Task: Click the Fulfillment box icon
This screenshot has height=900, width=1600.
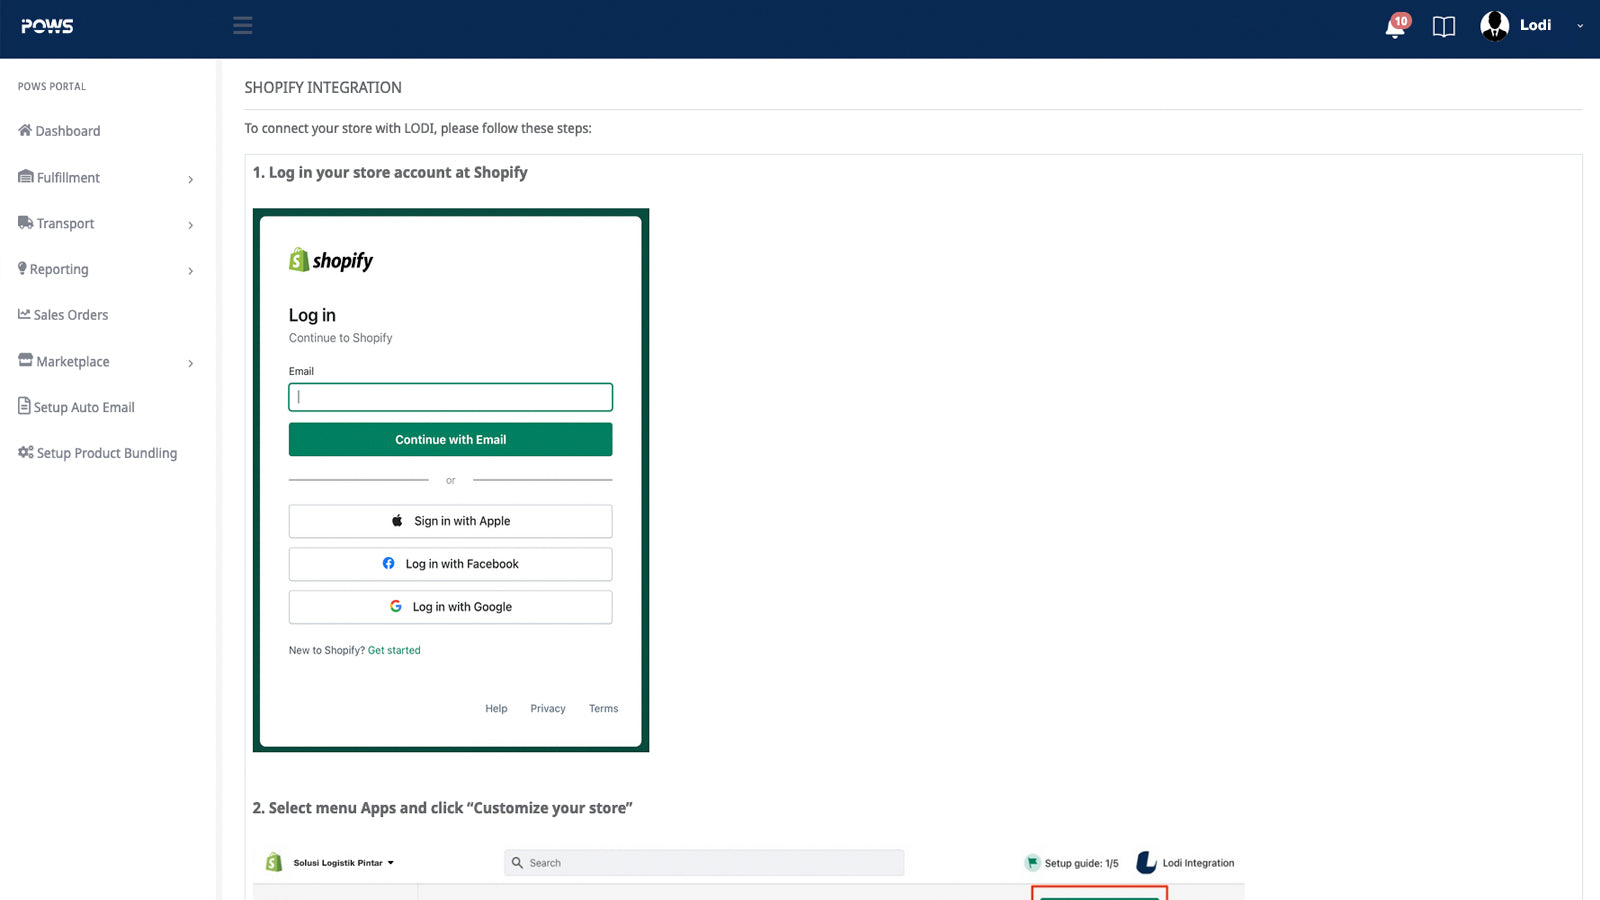Action: pos(26,177)
